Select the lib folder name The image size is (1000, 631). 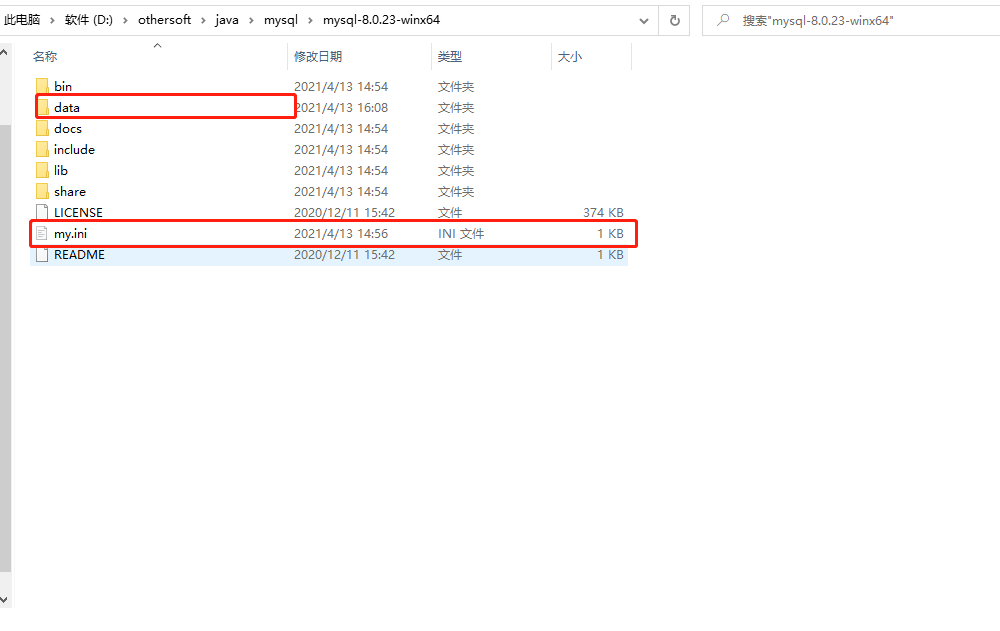click(61, 170)
